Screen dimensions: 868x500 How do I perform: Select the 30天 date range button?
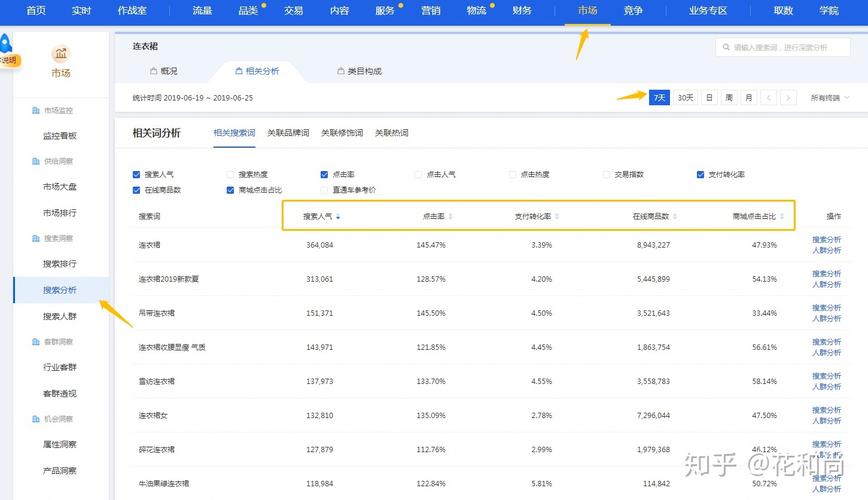685,97
